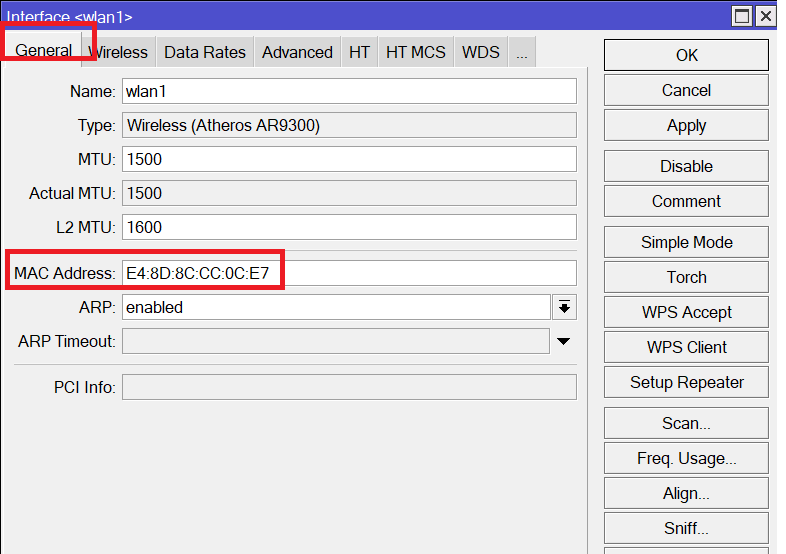The width and height of the screenshot is (786, 554).
Task: Maximize the Interface wlan1 window
Action: tap(742, 16)
